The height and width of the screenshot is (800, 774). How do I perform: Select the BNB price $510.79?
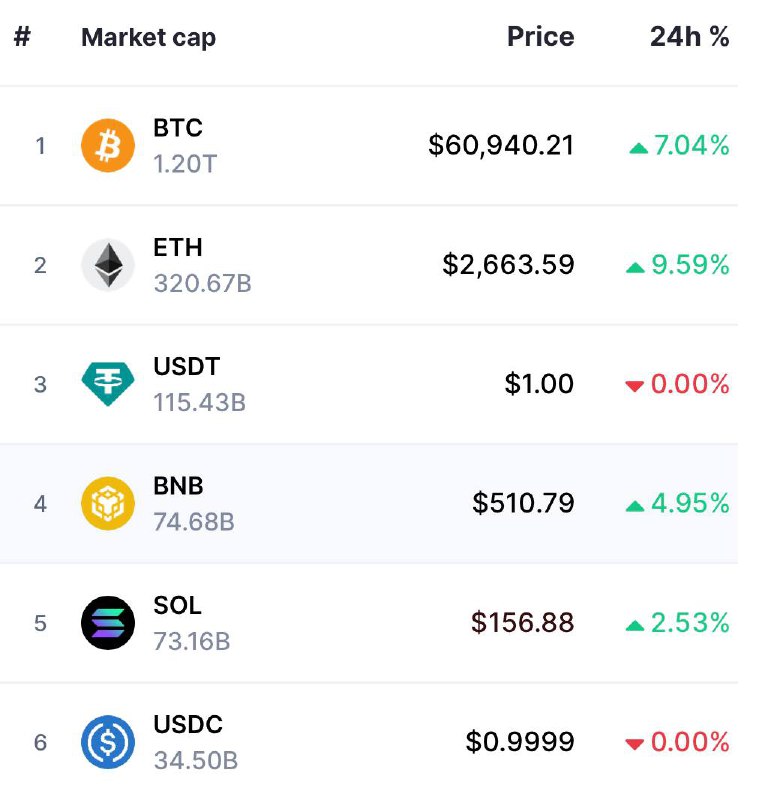(x=523, y=503)
